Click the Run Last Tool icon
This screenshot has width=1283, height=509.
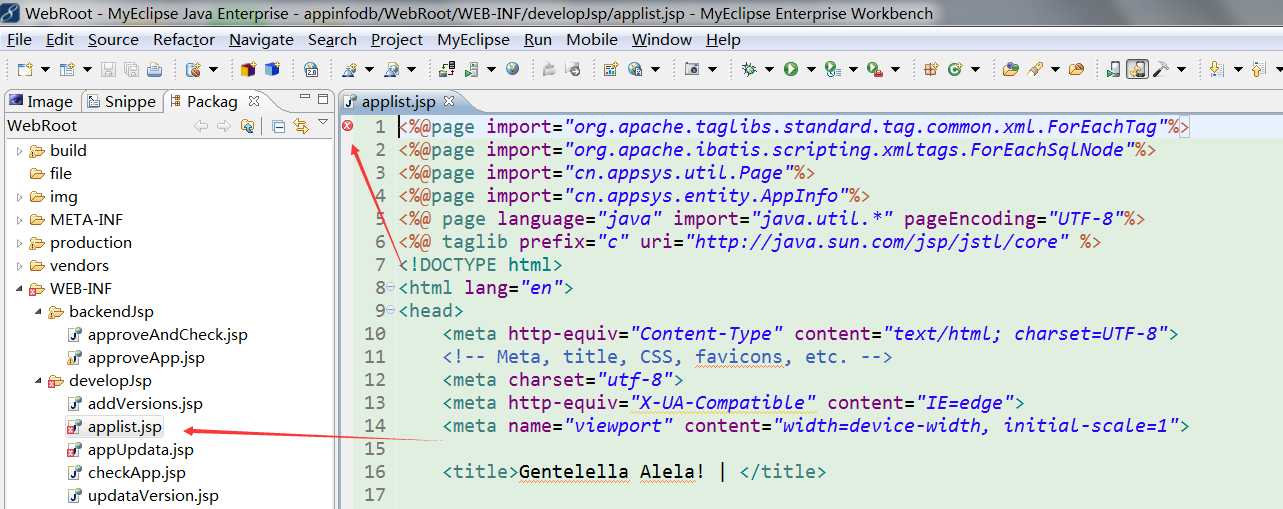[x=874, y=69]
